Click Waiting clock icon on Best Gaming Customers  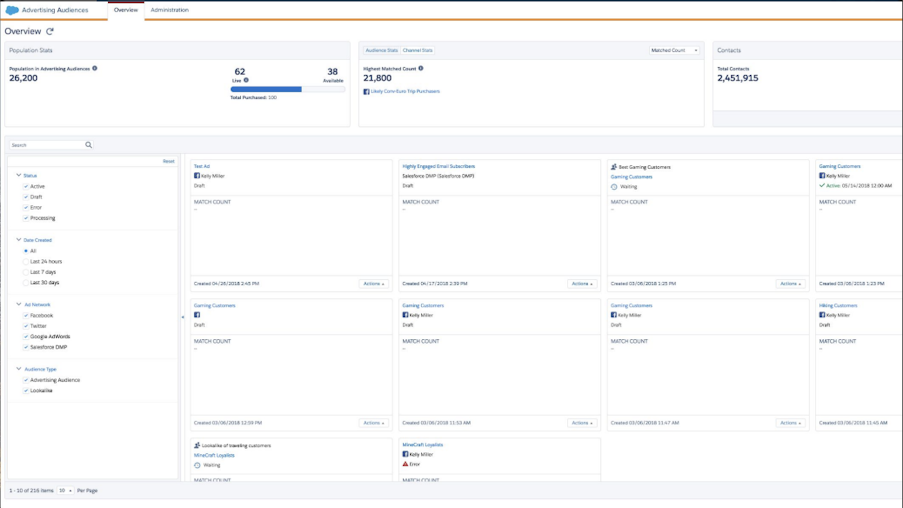pos(614,187)
